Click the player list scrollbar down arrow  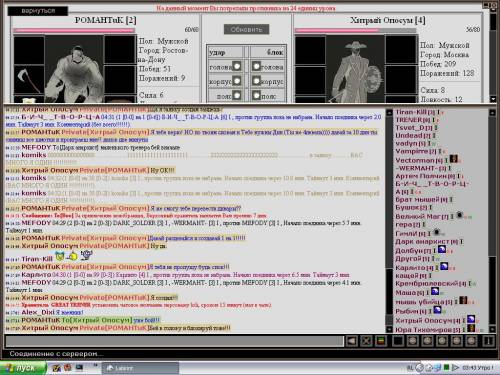[x=492, y=329]
